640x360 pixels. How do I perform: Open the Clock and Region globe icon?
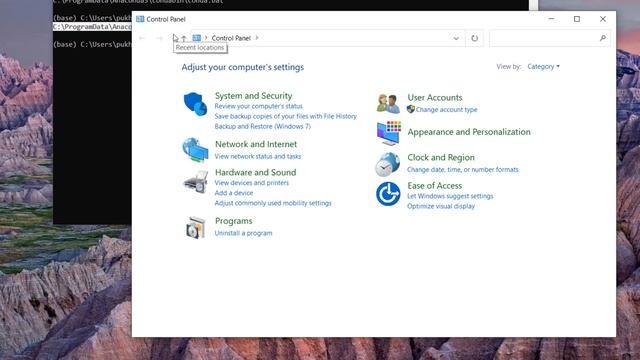click(x=387, y=164)
